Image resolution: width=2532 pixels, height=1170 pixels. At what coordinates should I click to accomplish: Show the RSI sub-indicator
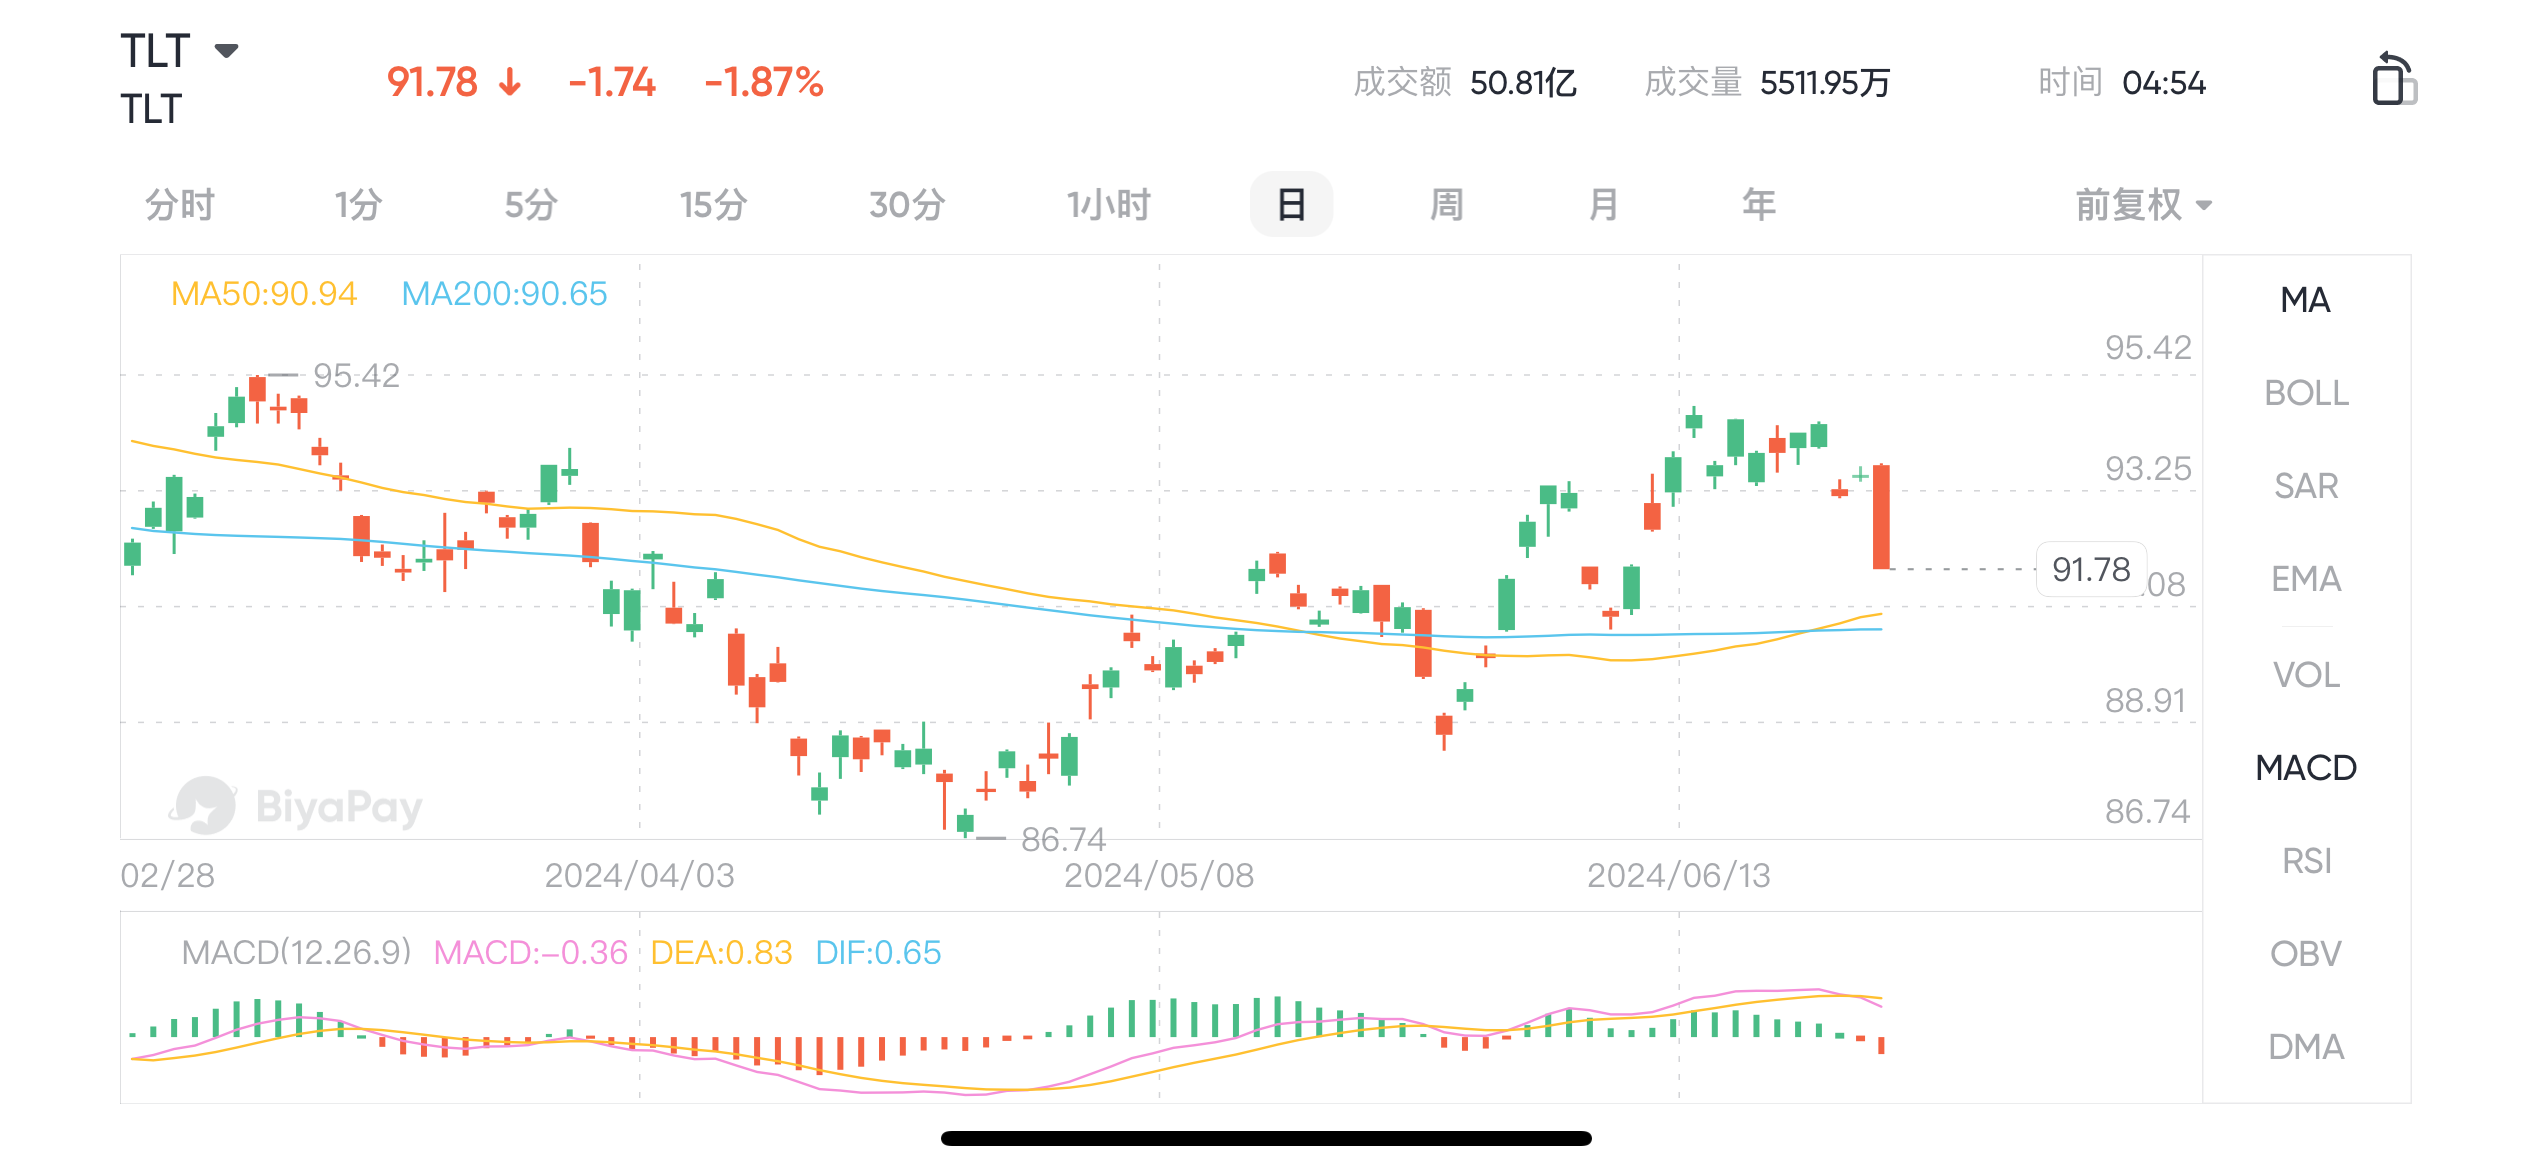coord(2306,861)
